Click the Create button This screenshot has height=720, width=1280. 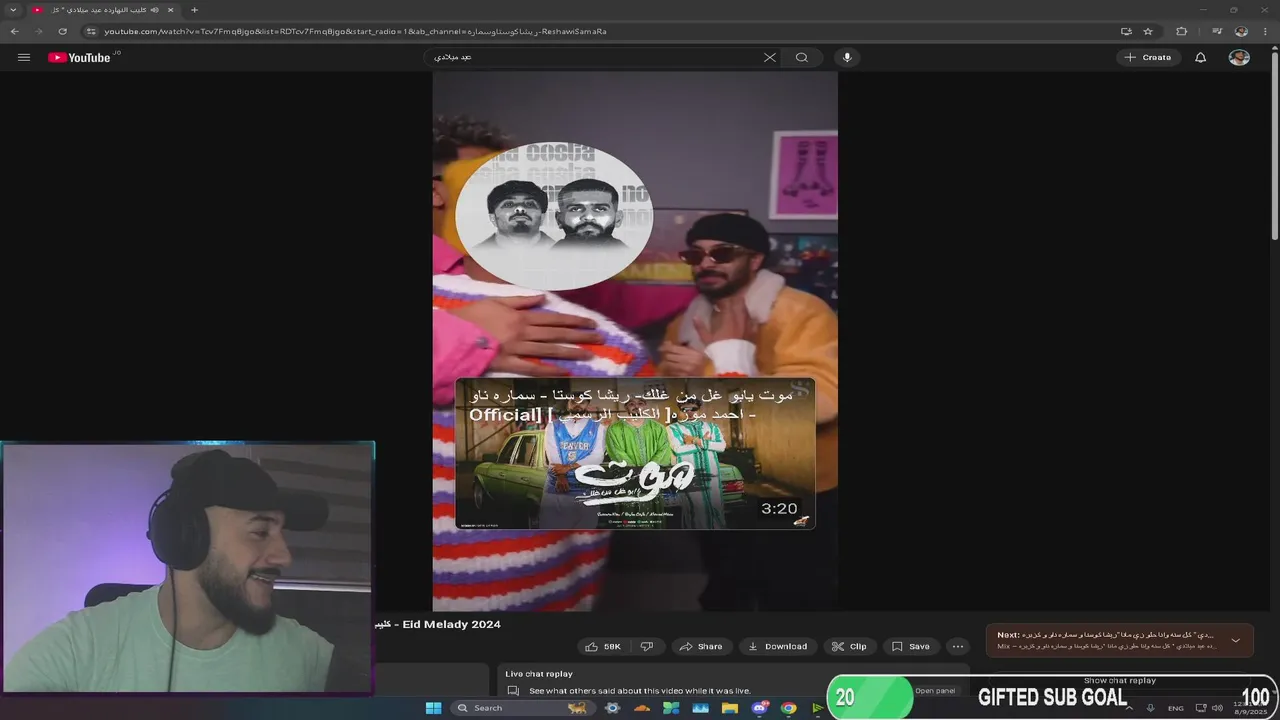[1147, 57]
